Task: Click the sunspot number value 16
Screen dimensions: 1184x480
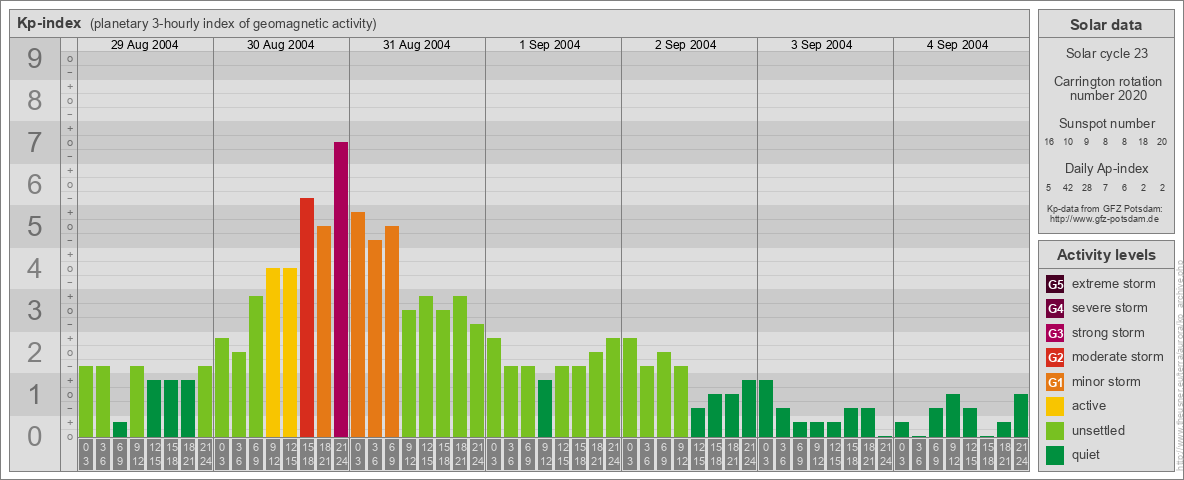Action: 1049,142
